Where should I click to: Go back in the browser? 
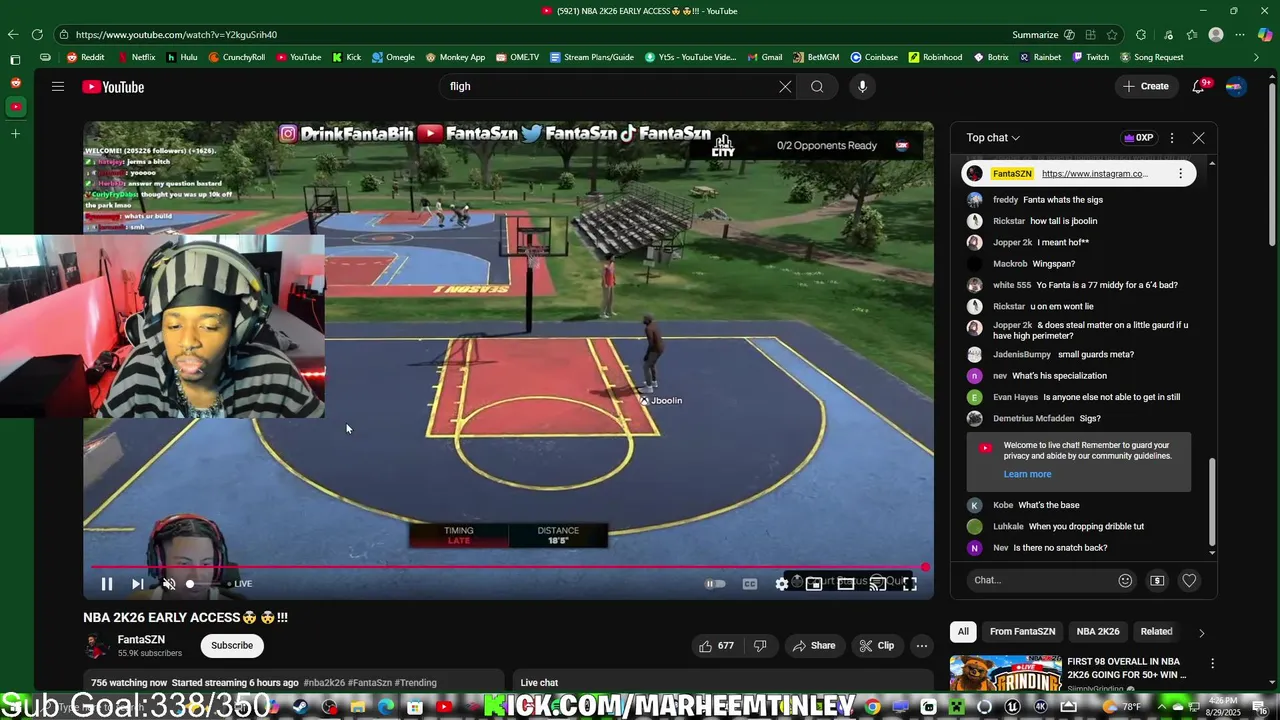pos(13,34)
